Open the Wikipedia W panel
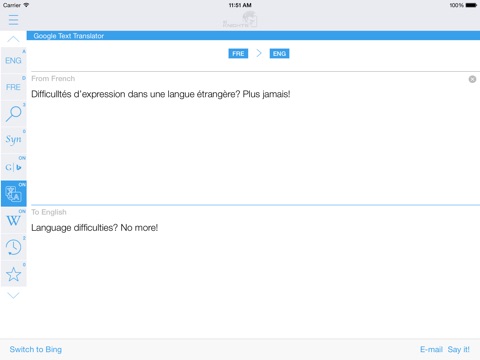 click(14, 220)
